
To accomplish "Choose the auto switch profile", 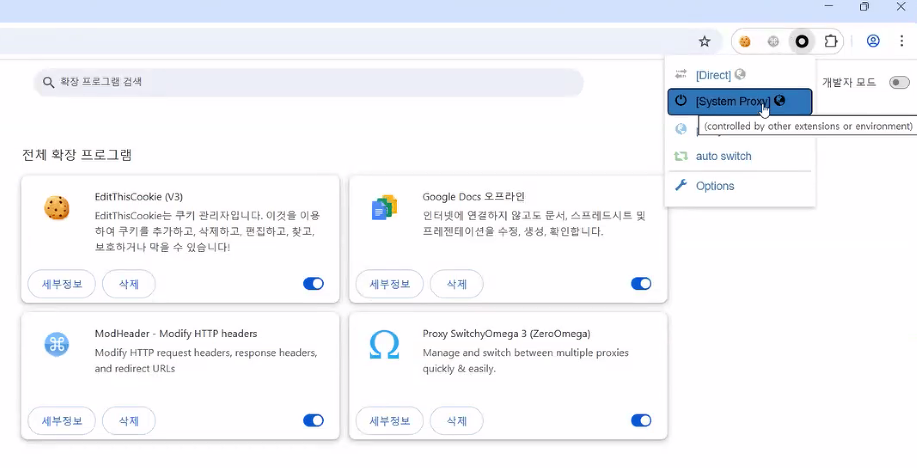I will 740,156.
